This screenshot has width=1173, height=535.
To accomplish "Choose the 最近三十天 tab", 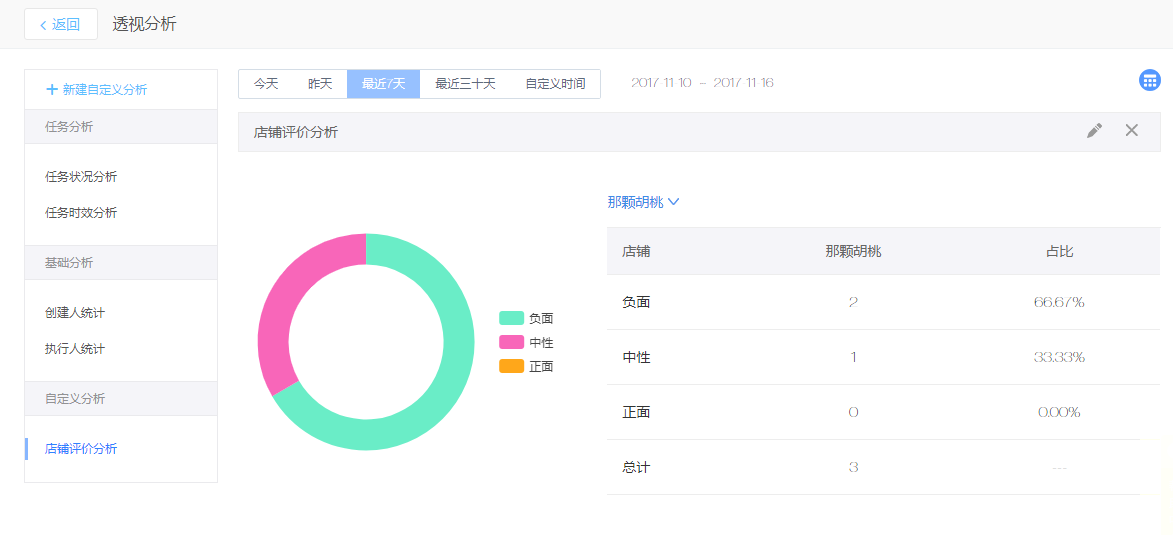I will point(465,84).
